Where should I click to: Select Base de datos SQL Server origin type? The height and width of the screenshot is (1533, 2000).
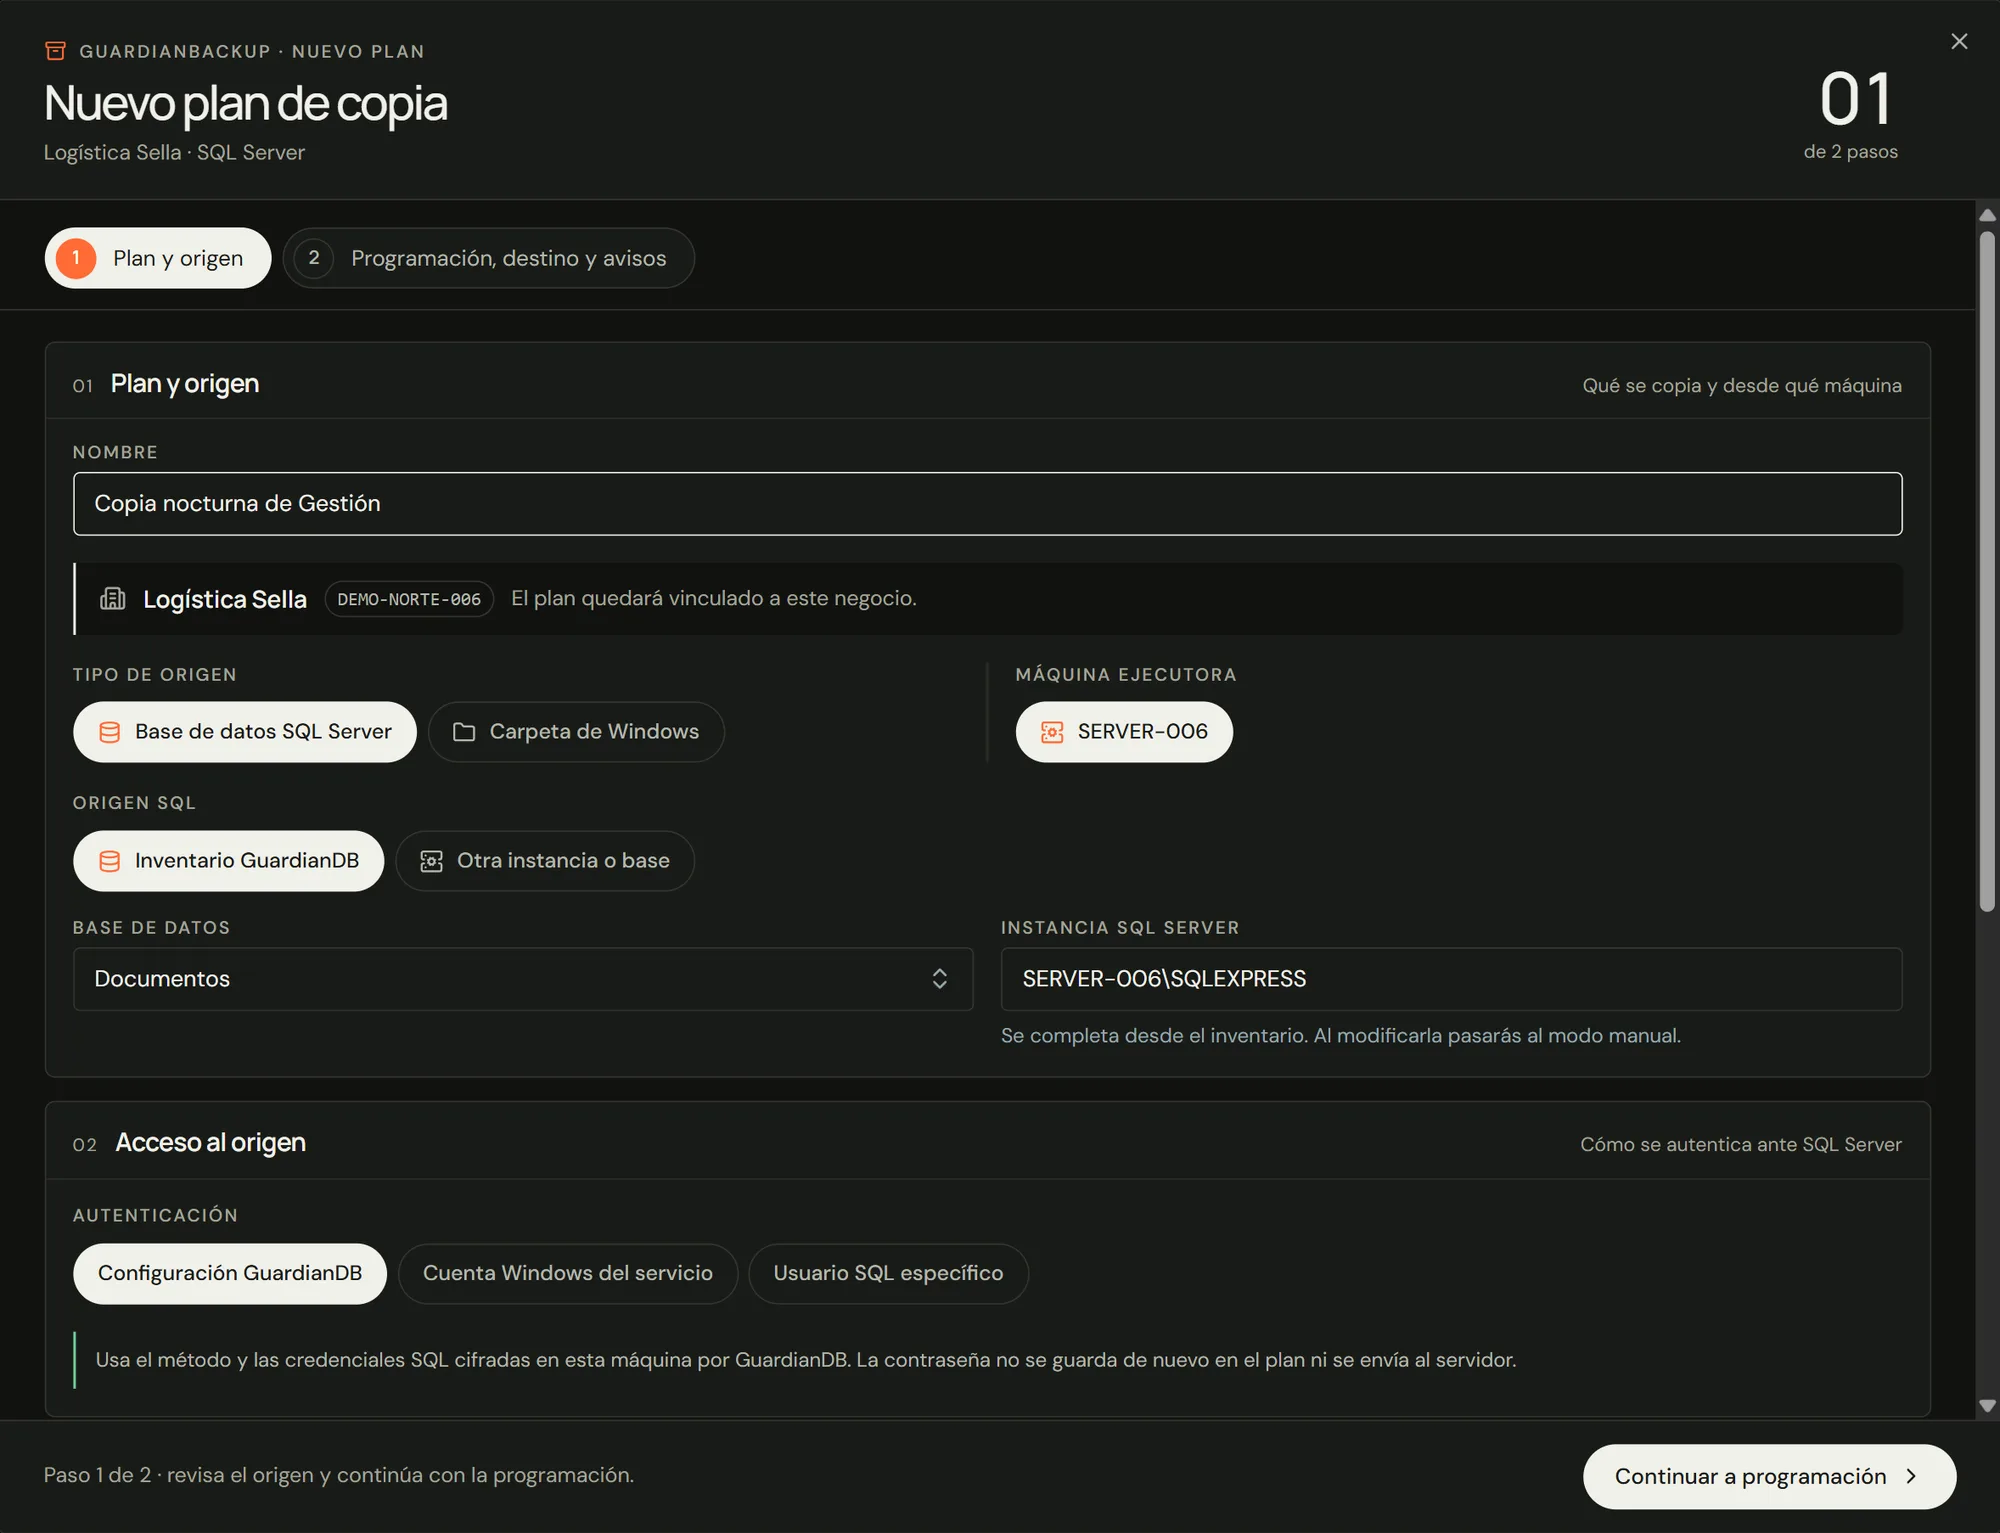point(245,732)
